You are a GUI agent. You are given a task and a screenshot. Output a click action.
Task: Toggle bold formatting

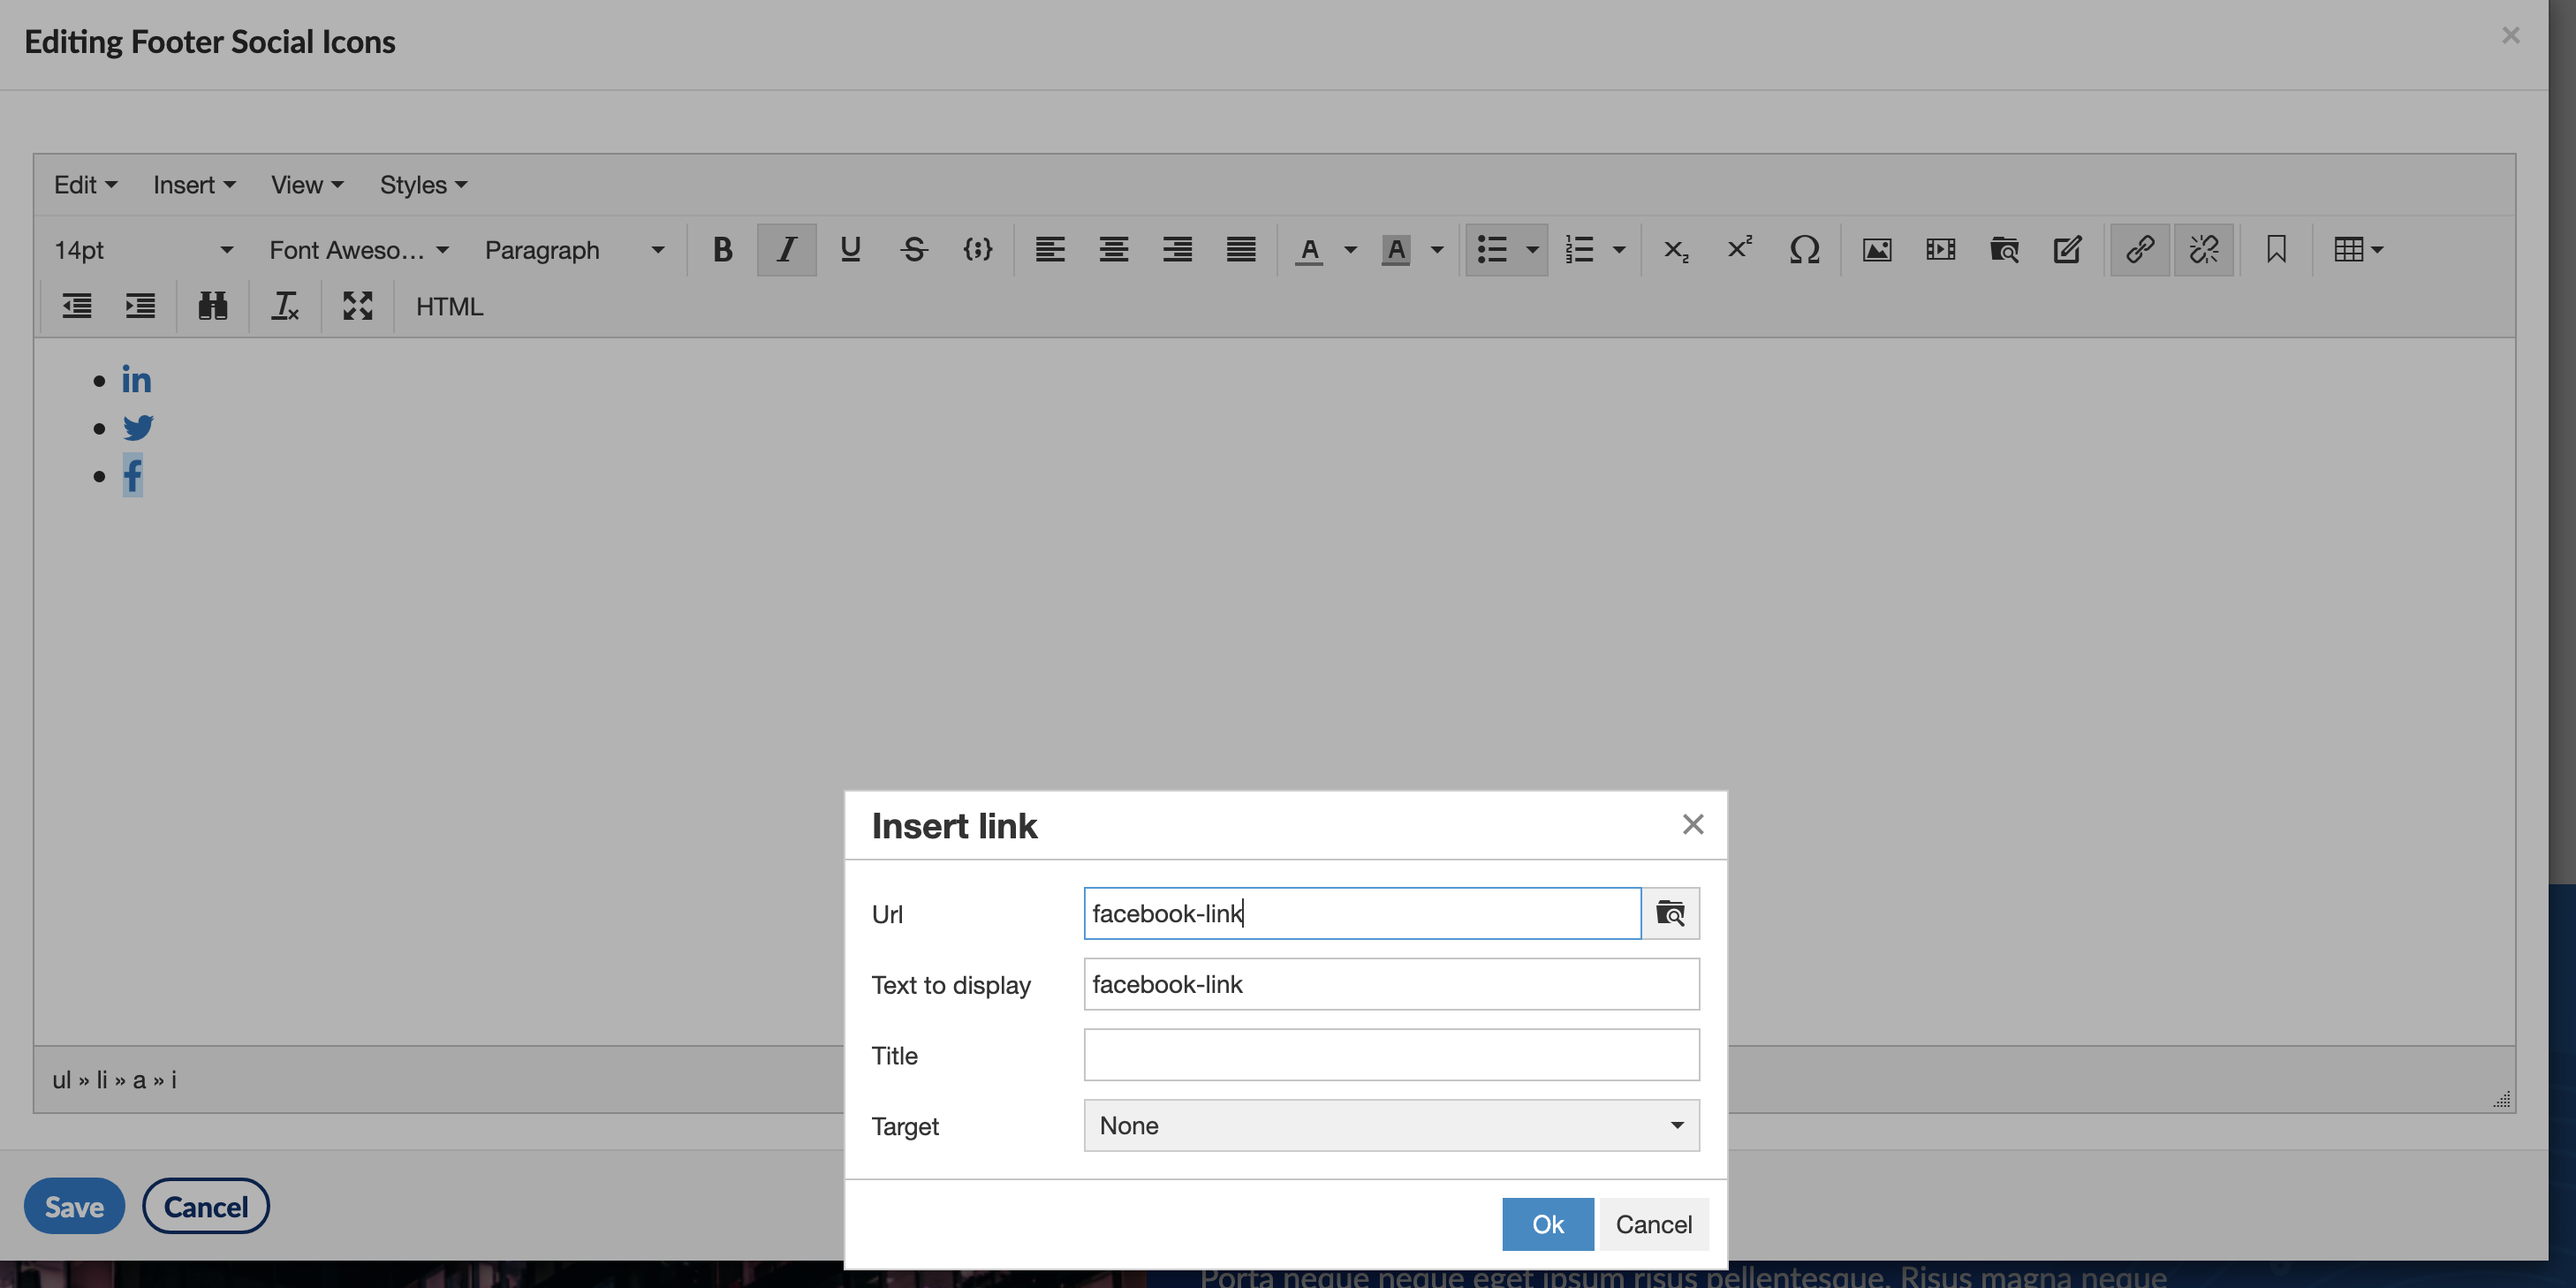[x=722, y=250]
